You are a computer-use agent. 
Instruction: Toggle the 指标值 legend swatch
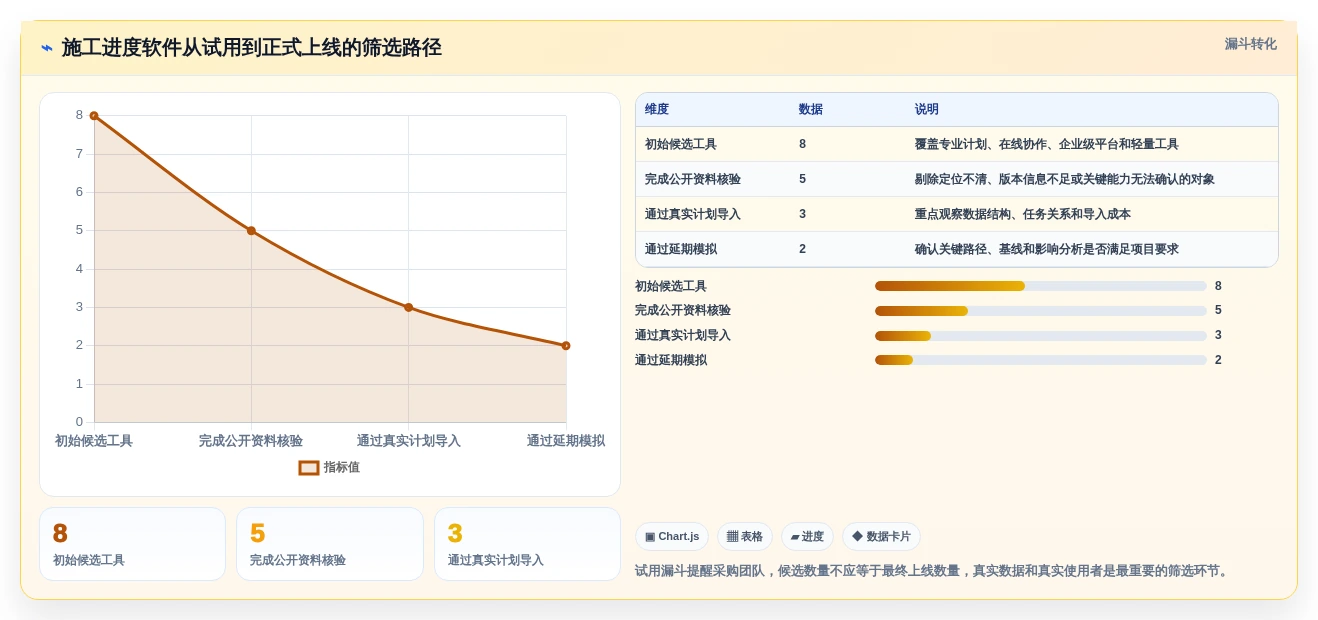click(309, 468)
